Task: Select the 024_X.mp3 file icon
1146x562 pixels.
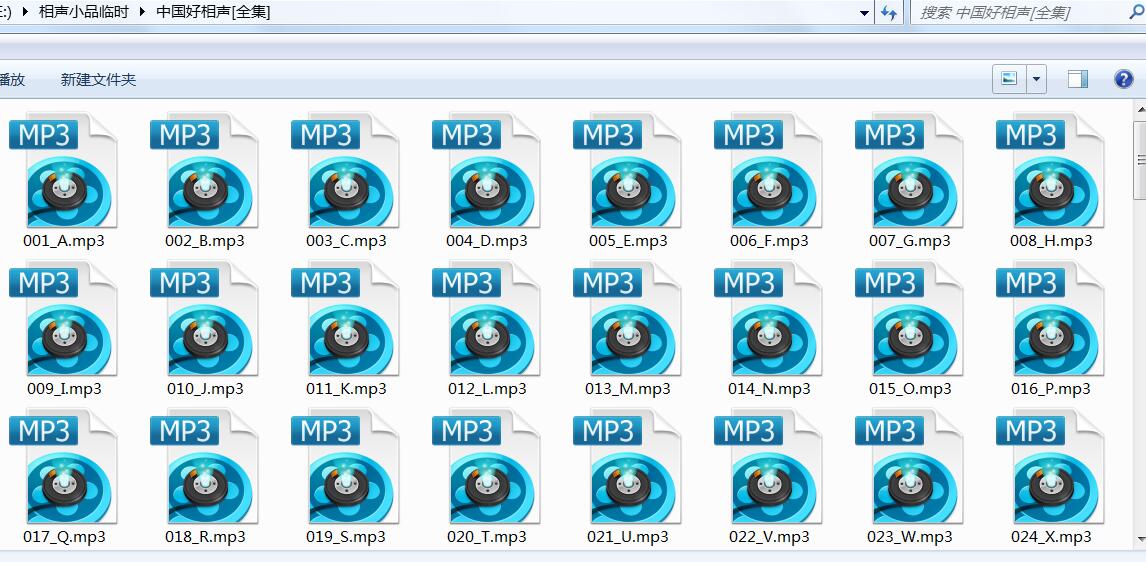Action: coord(1051,467)
